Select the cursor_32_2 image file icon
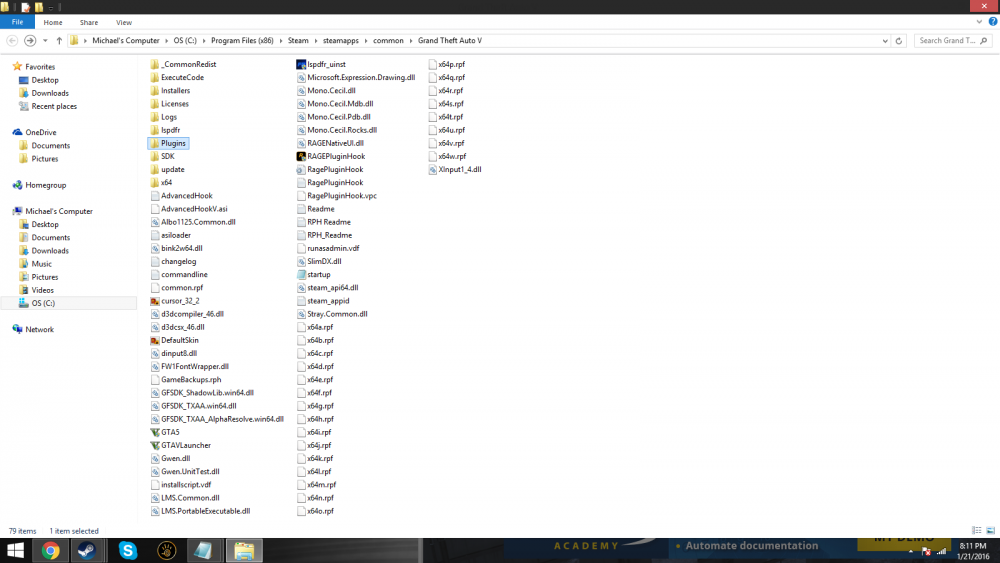This screenshot has width=1000, height=563. click(154, 301)
